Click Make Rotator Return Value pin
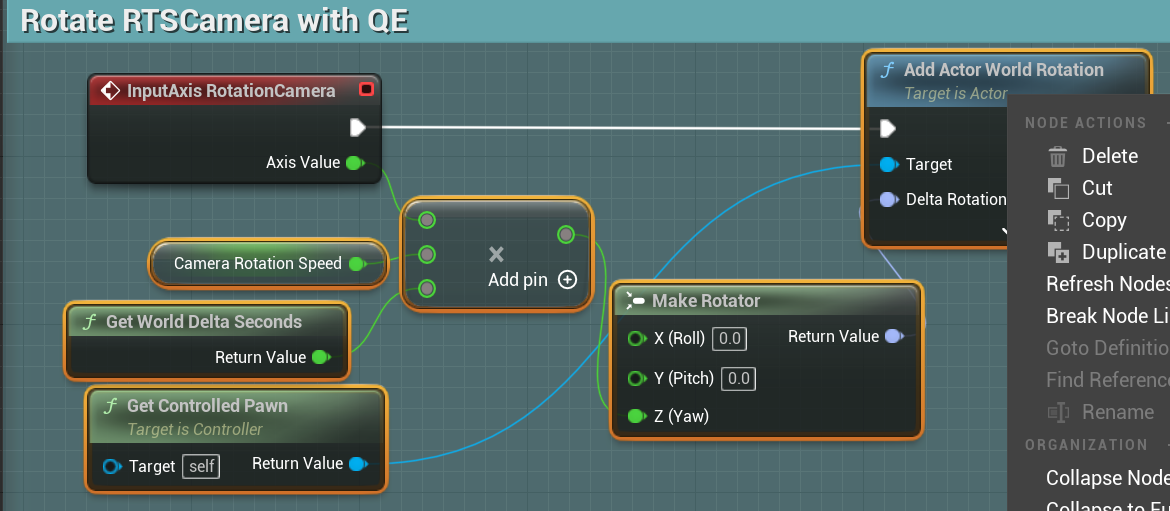 click(x=893, y=337)
